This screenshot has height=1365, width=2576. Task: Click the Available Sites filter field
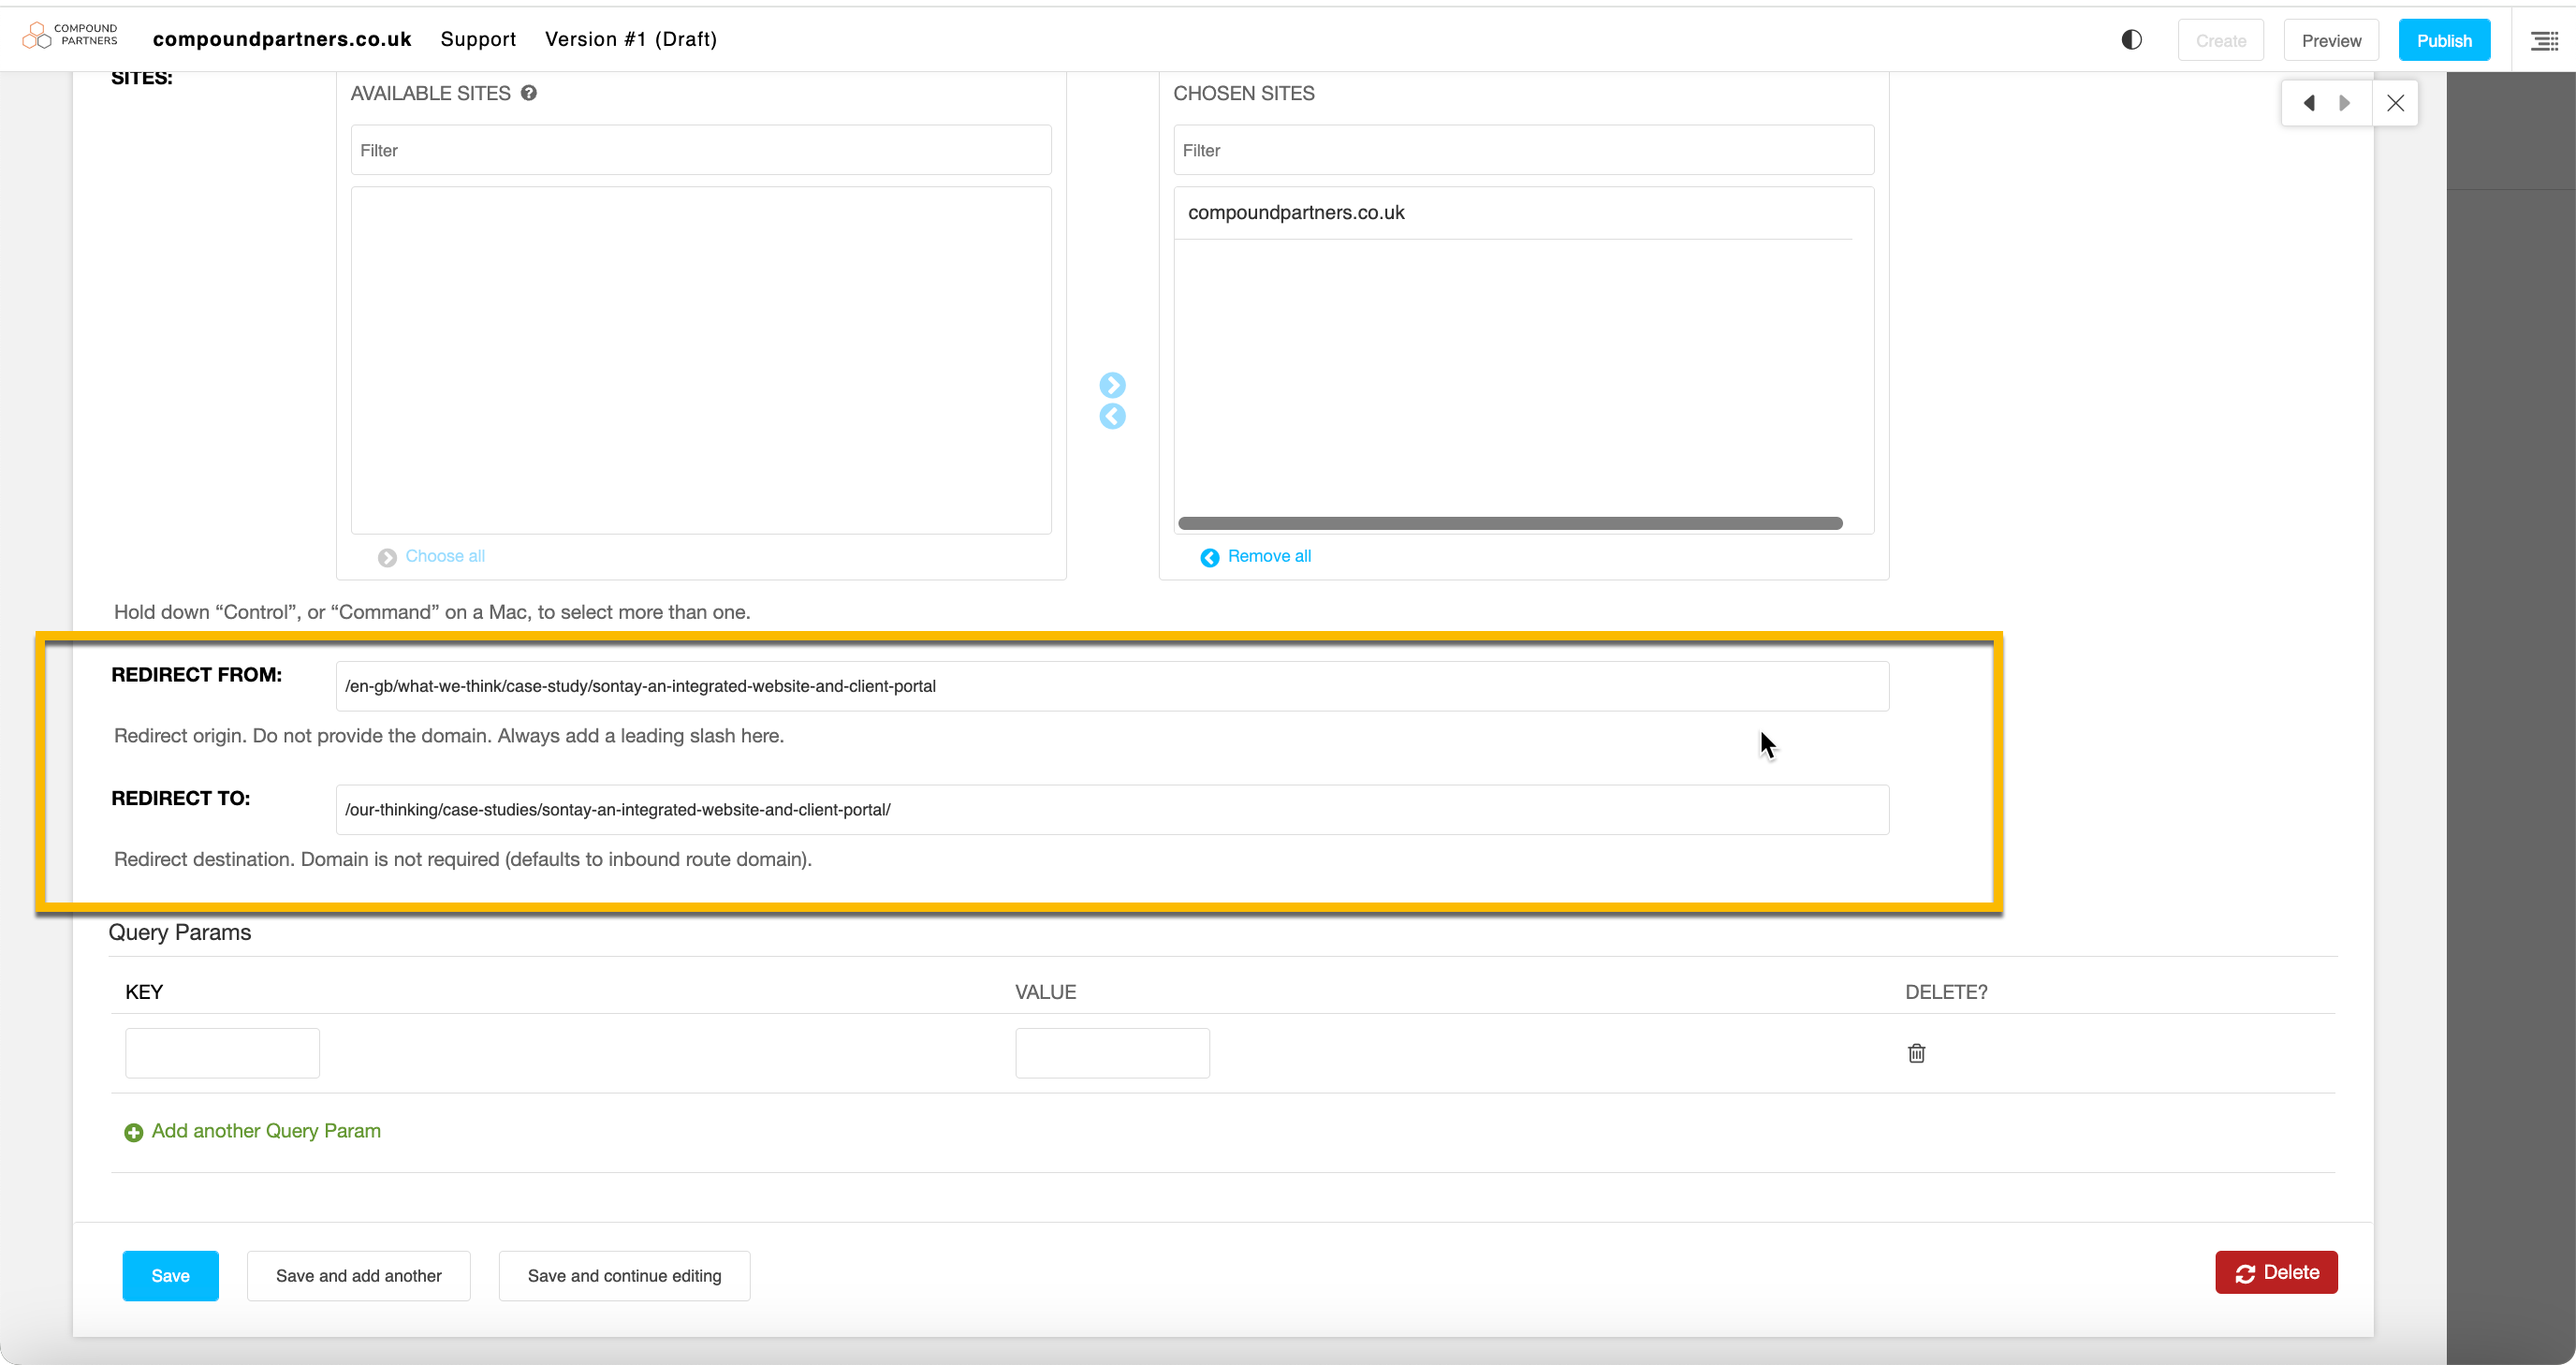(x=701, y=150)
